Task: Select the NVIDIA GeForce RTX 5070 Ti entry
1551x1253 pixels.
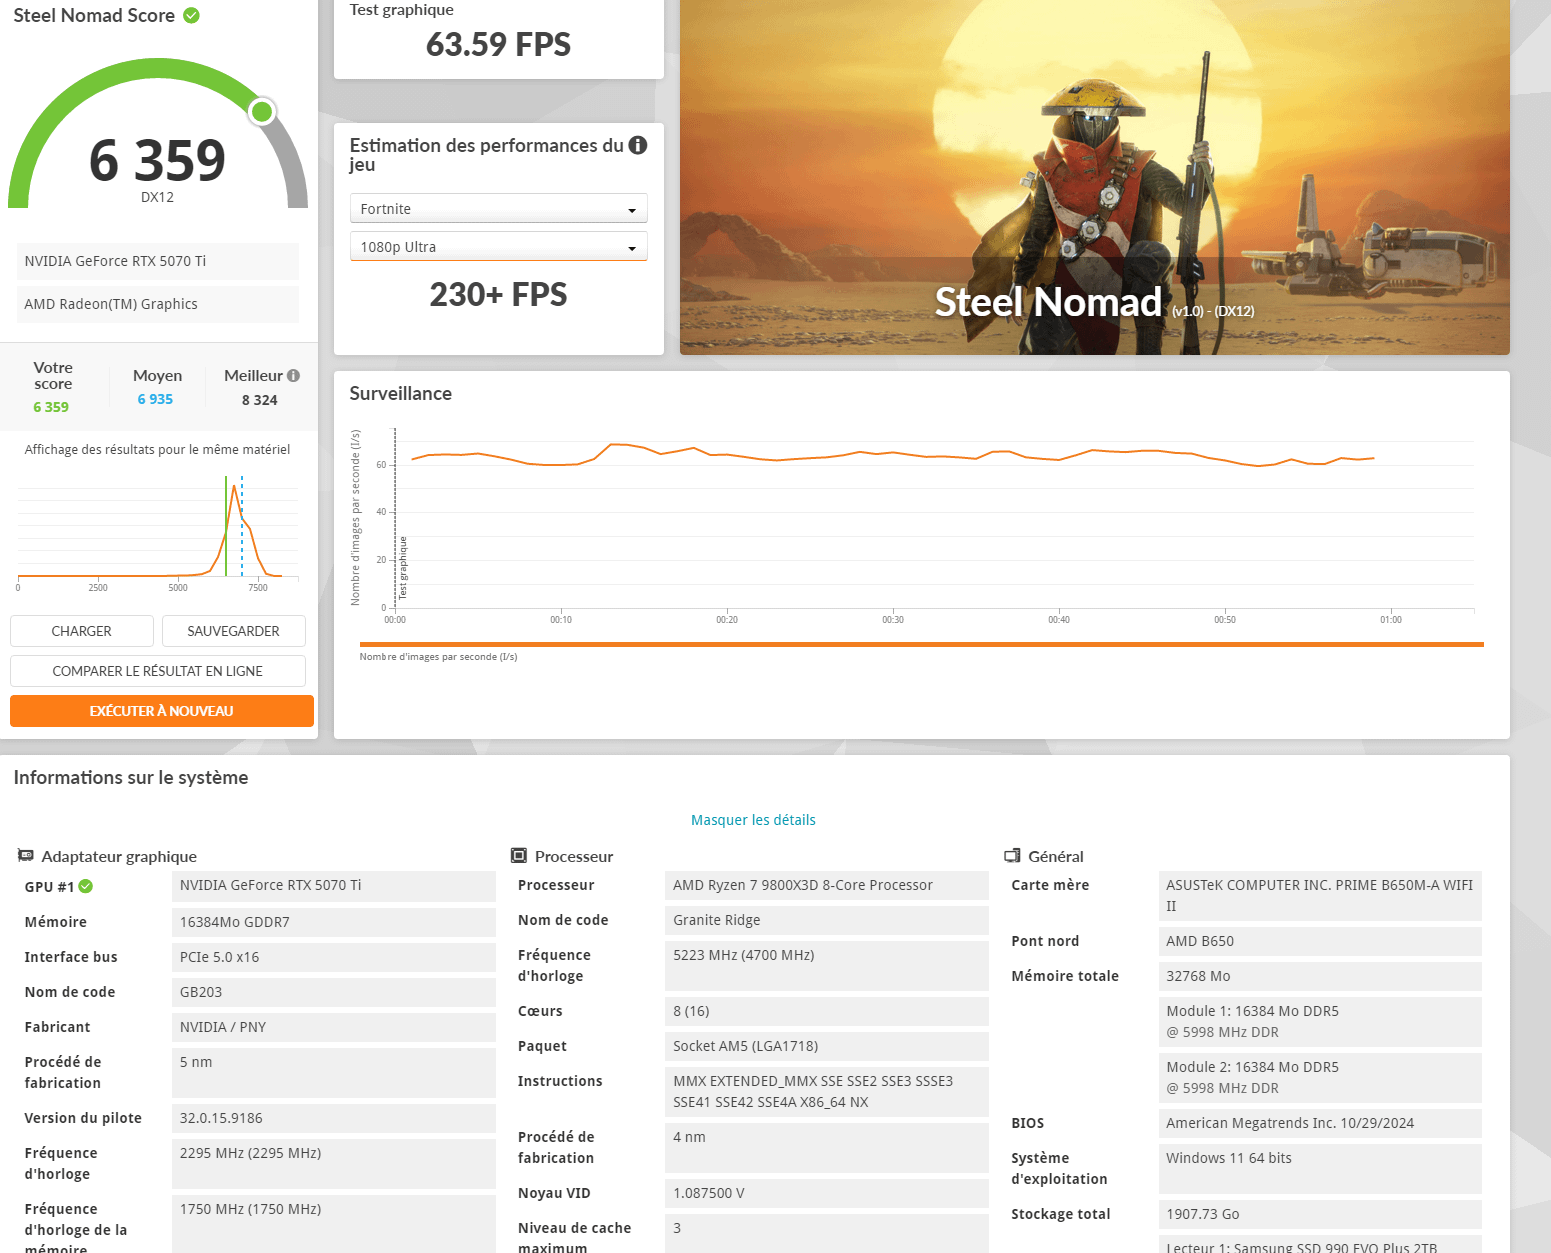Action: click(x=158, y=261)
